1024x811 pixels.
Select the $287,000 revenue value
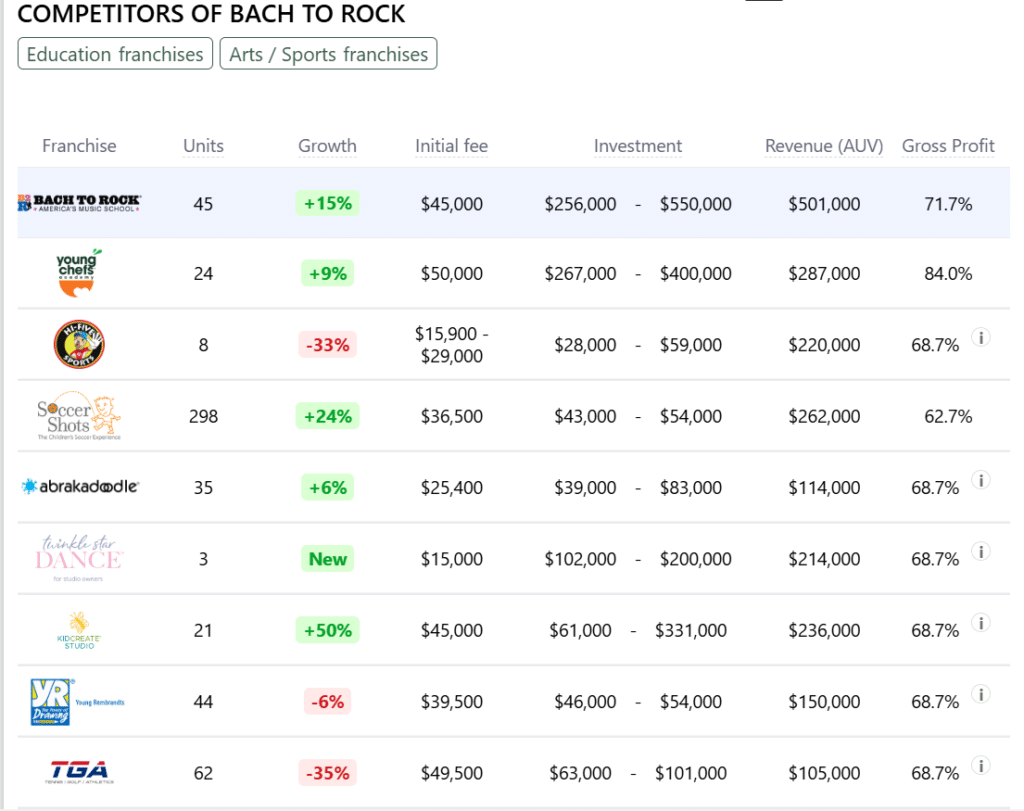tap(824, 273)
